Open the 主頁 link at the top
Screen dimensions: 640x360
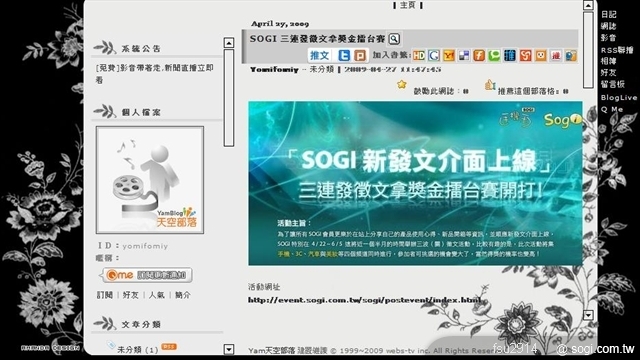[407, 5]
